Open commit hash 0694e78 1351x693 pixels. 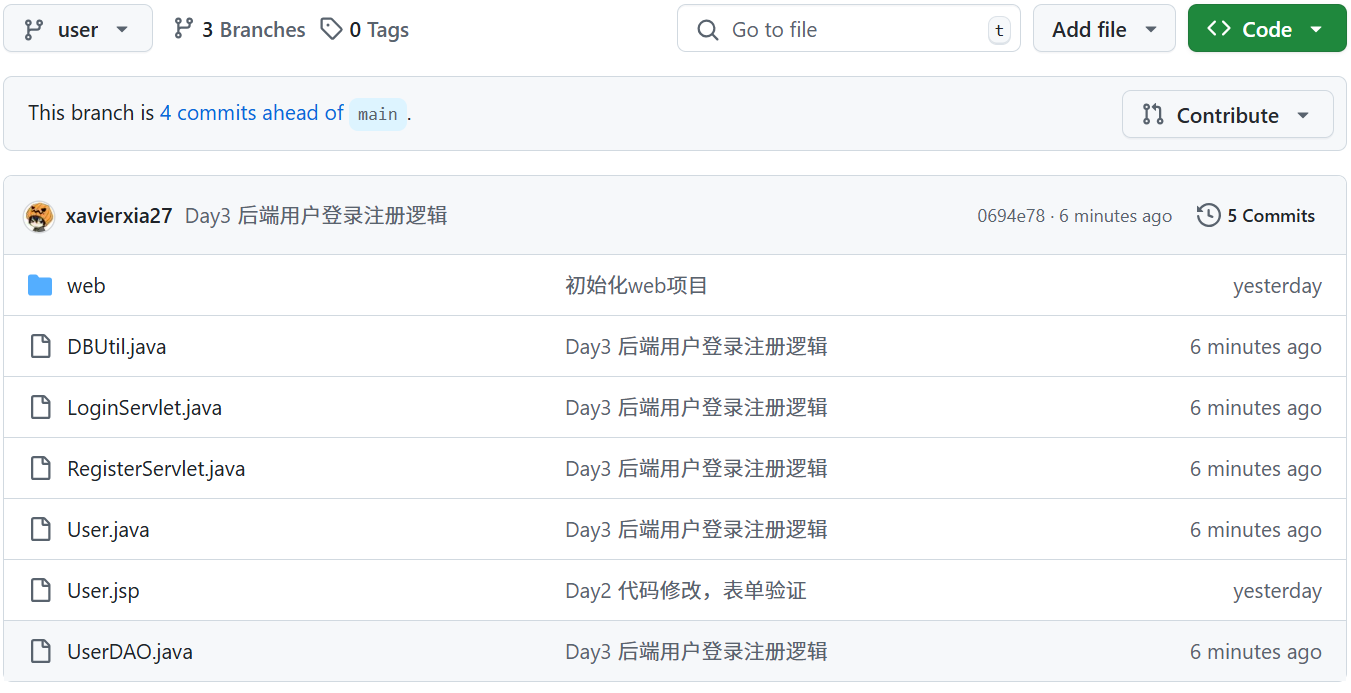pyautogui.click(x=1010, y=216)
